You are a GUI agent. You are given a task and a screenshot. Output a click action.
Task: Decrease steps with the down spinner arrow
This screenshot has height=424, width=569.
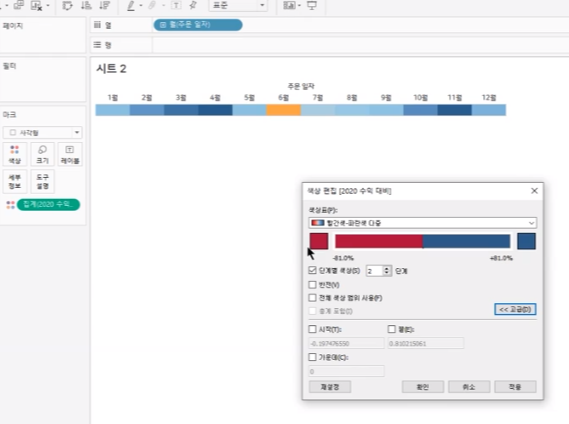pyautogui.click(x=387, y=273)
